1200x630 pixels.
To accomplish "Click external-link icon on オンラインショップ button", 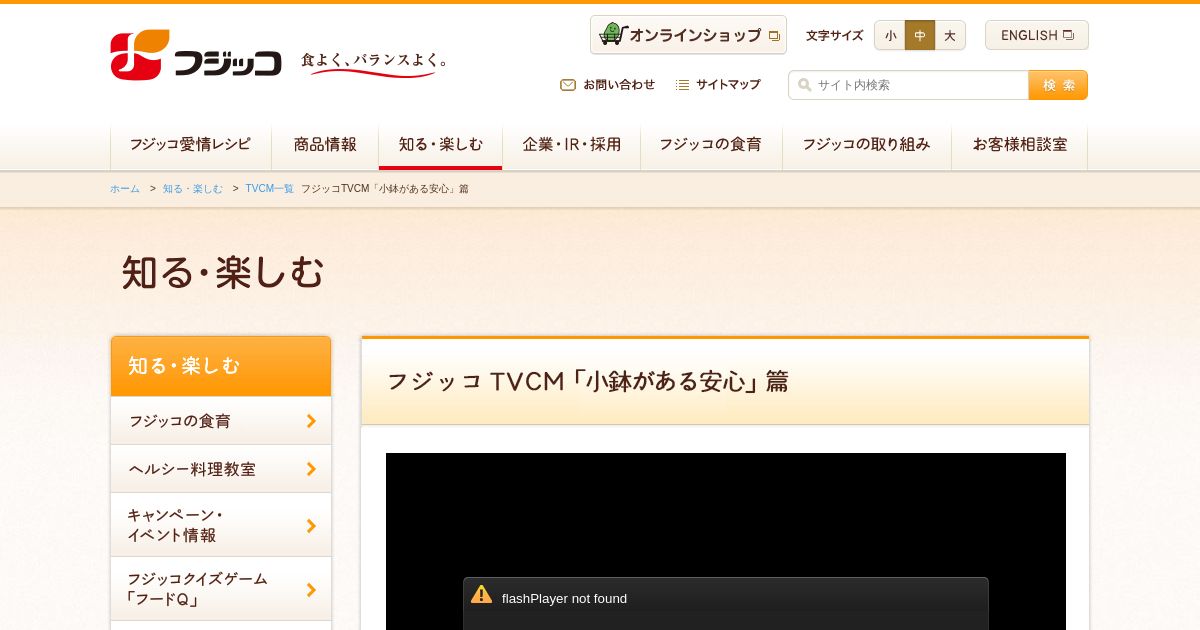I will click(774, 36).
